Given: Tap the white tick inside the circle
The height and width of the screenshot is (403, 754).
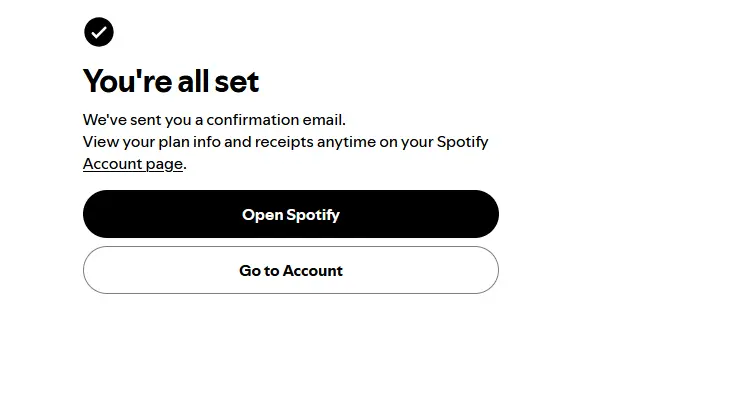Looking at the screenshot, I should 99,32.
